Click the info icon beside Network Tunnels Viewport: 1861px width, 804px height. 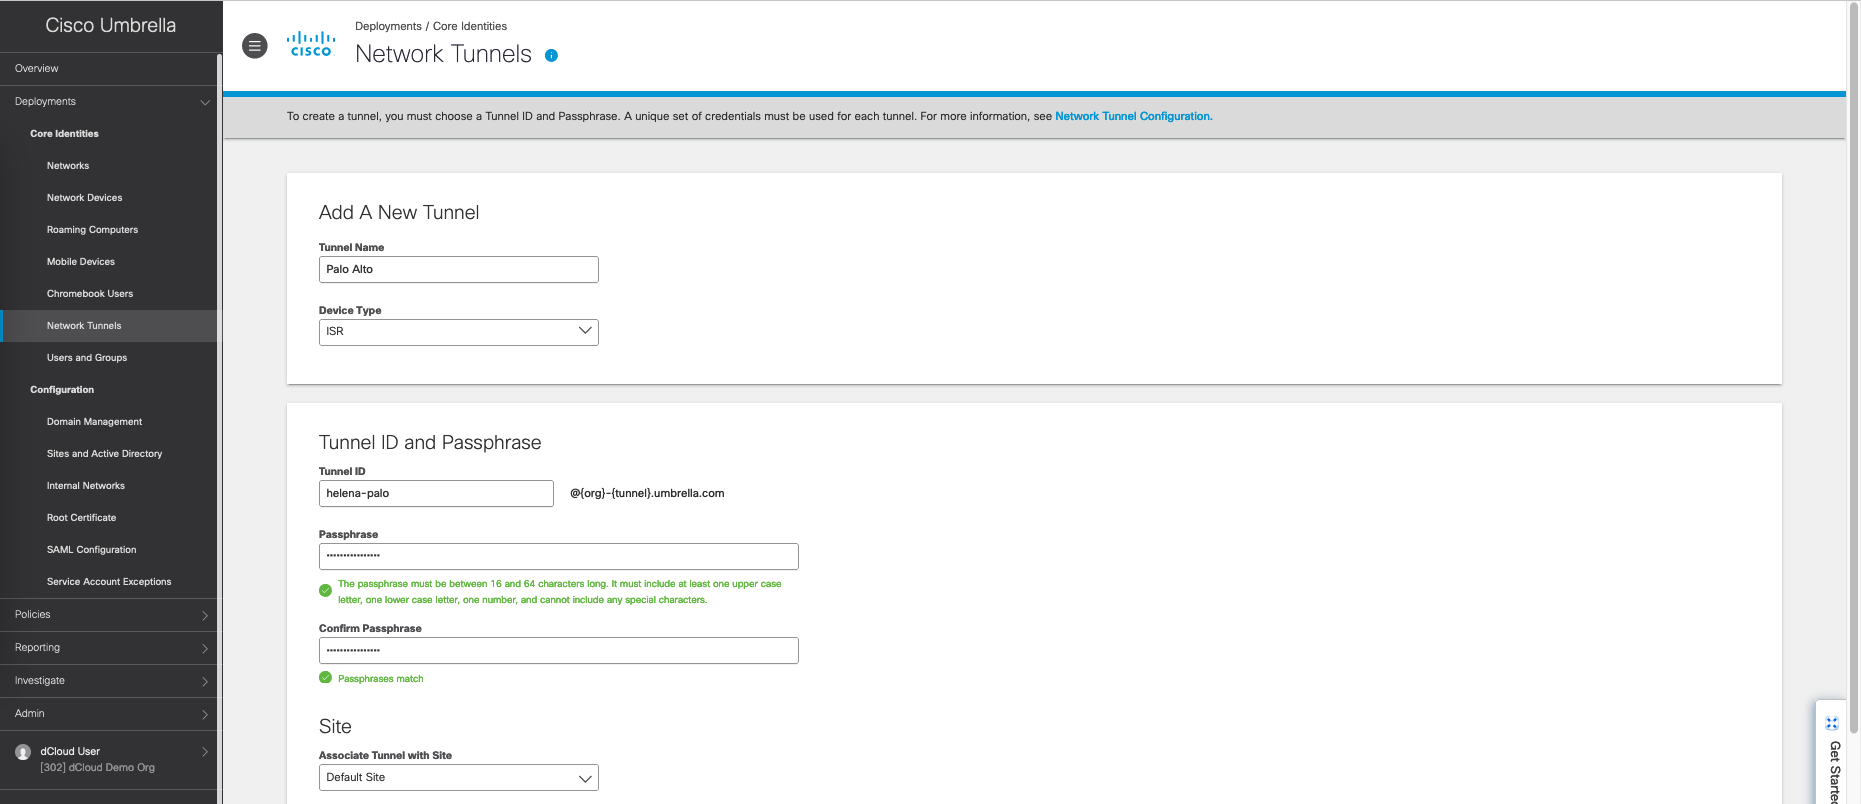[x=551, y=56]
